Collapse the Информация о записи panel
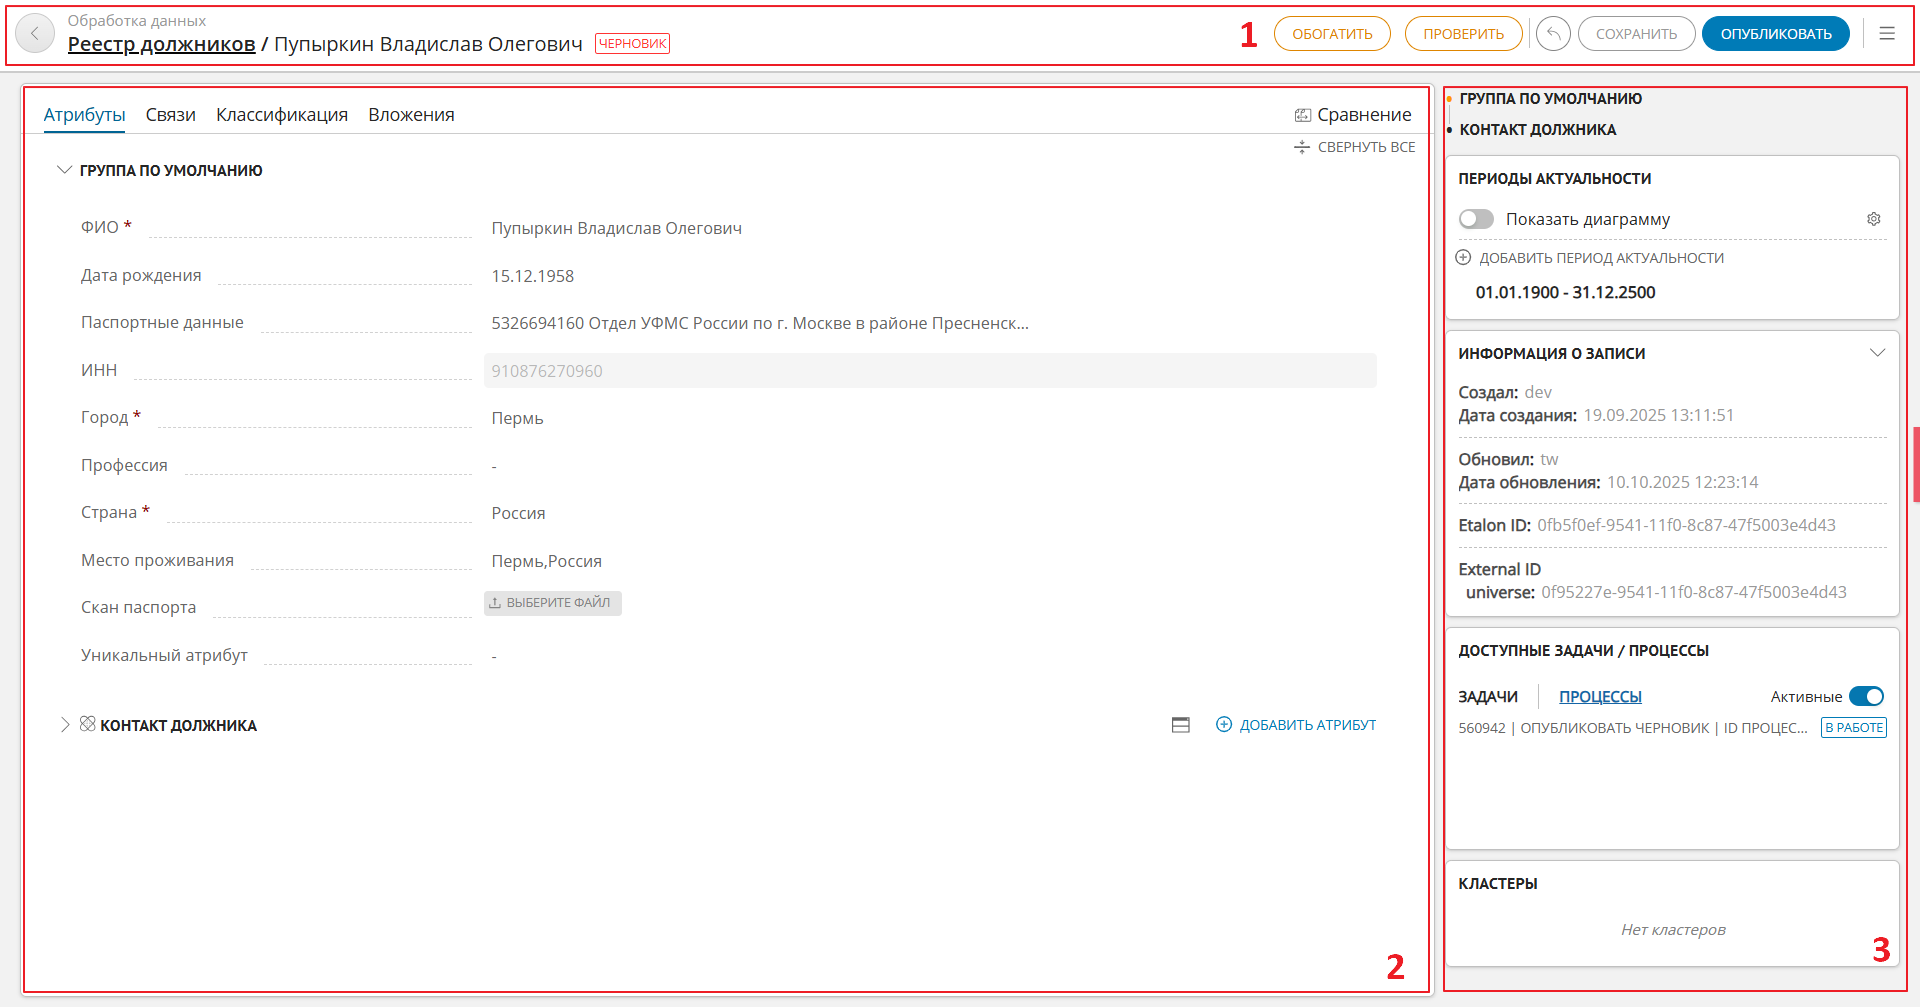The image size is (1920, 1007). 1877,353
